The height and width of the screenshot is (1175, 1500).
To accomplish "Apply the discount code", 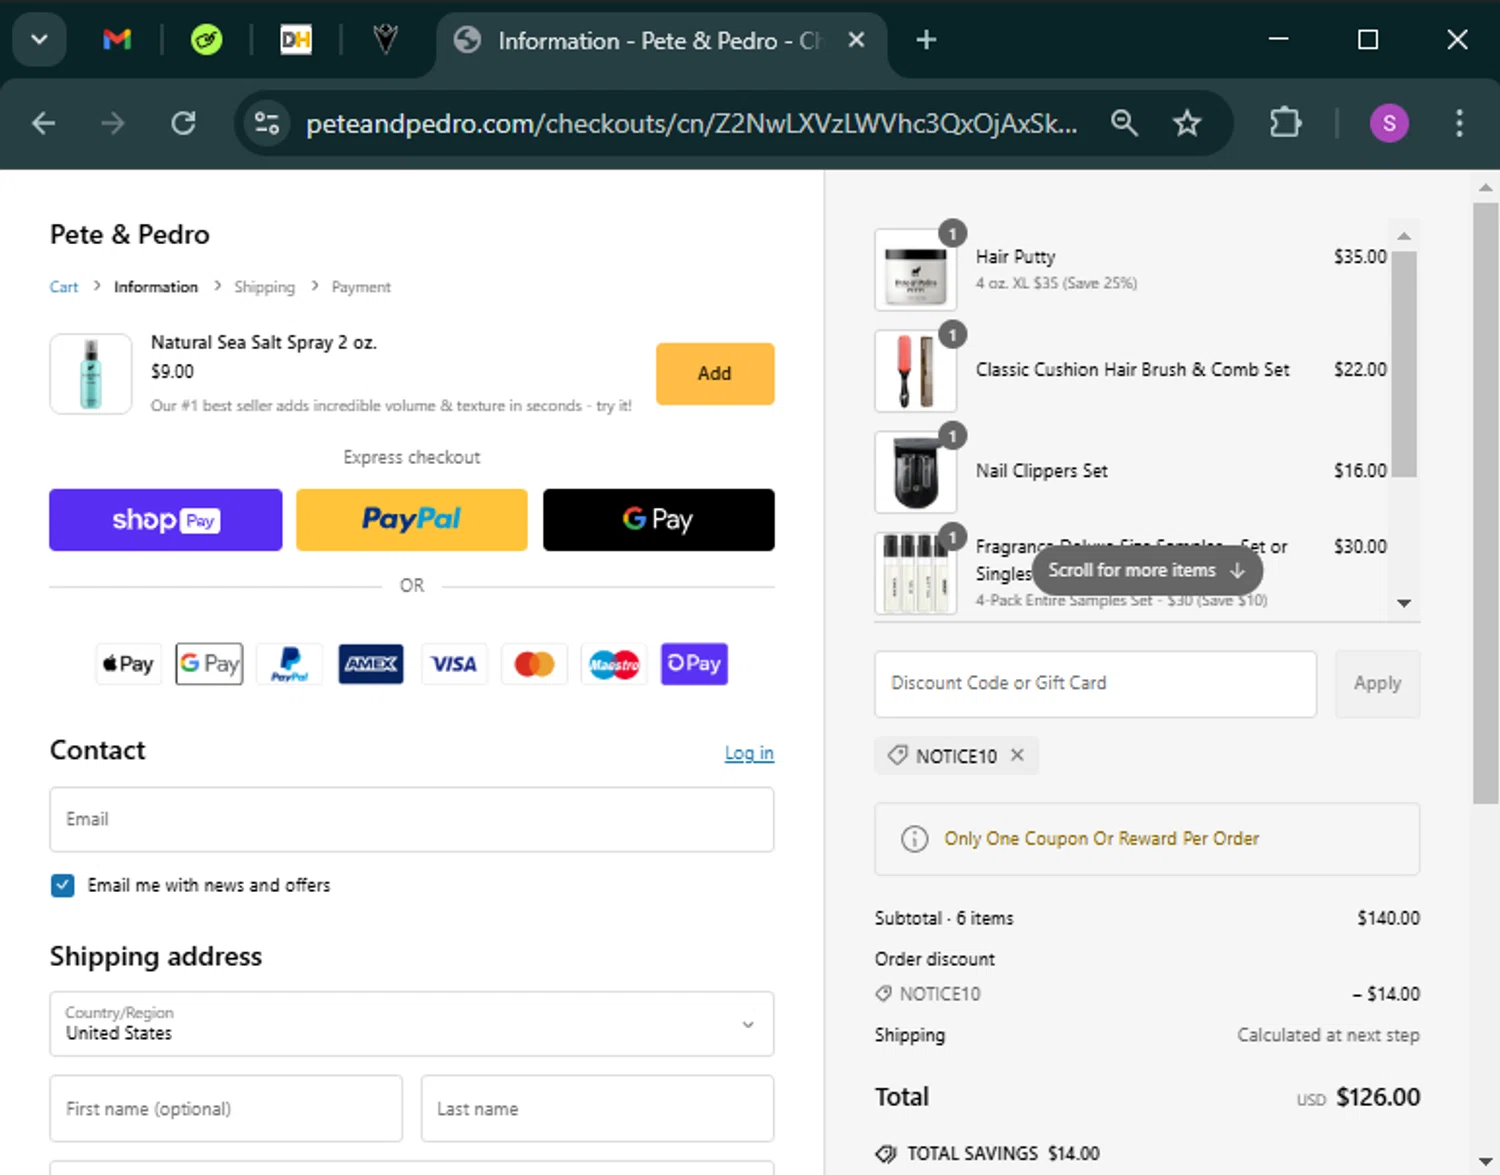I will (x=1377, y=684).
